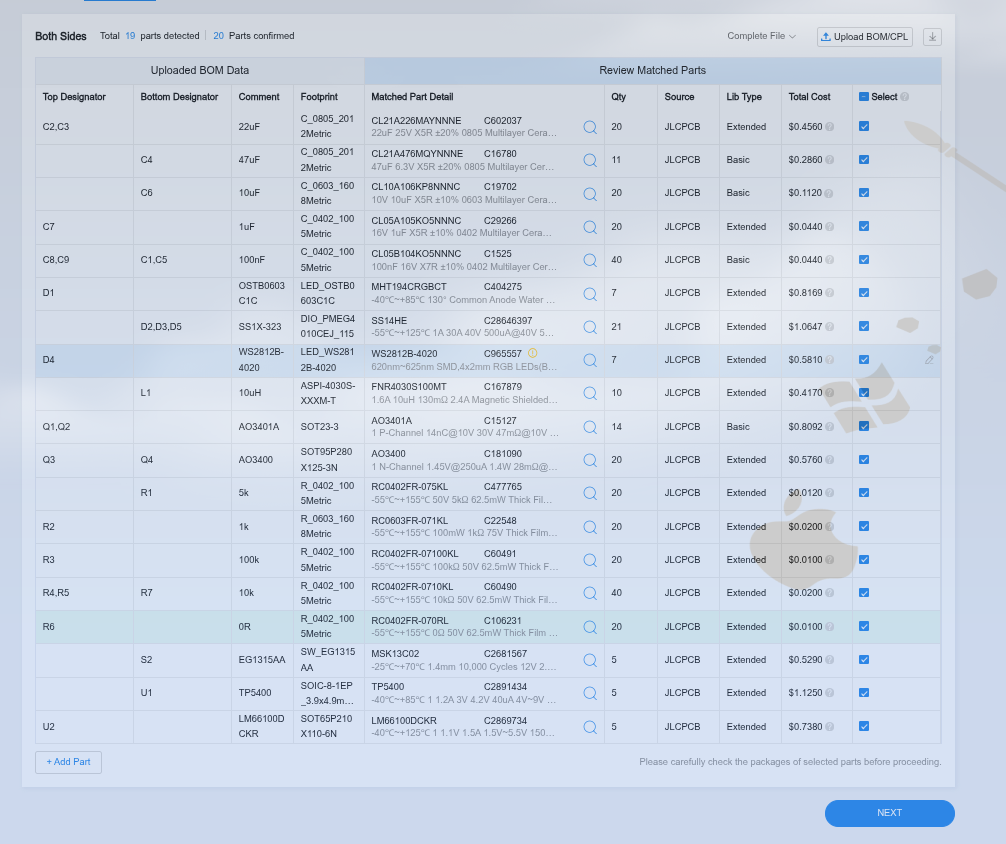Click search icon for MSK13C02 switch
1006x844 pixels.
pyautogui.click(x=590, y=660)
